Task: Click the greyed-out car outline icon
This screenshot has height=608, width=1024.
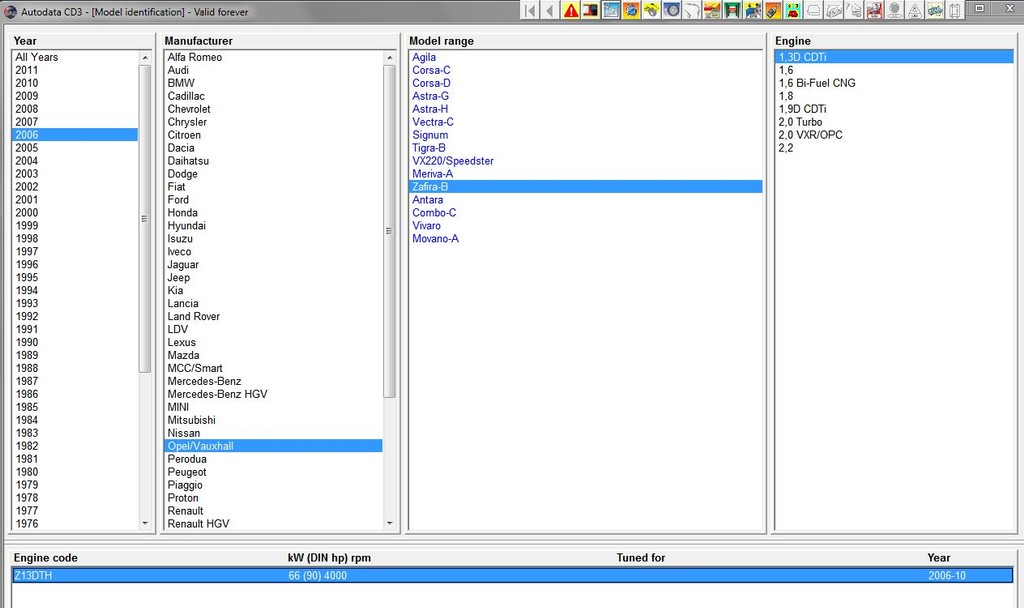Action: 813,10
